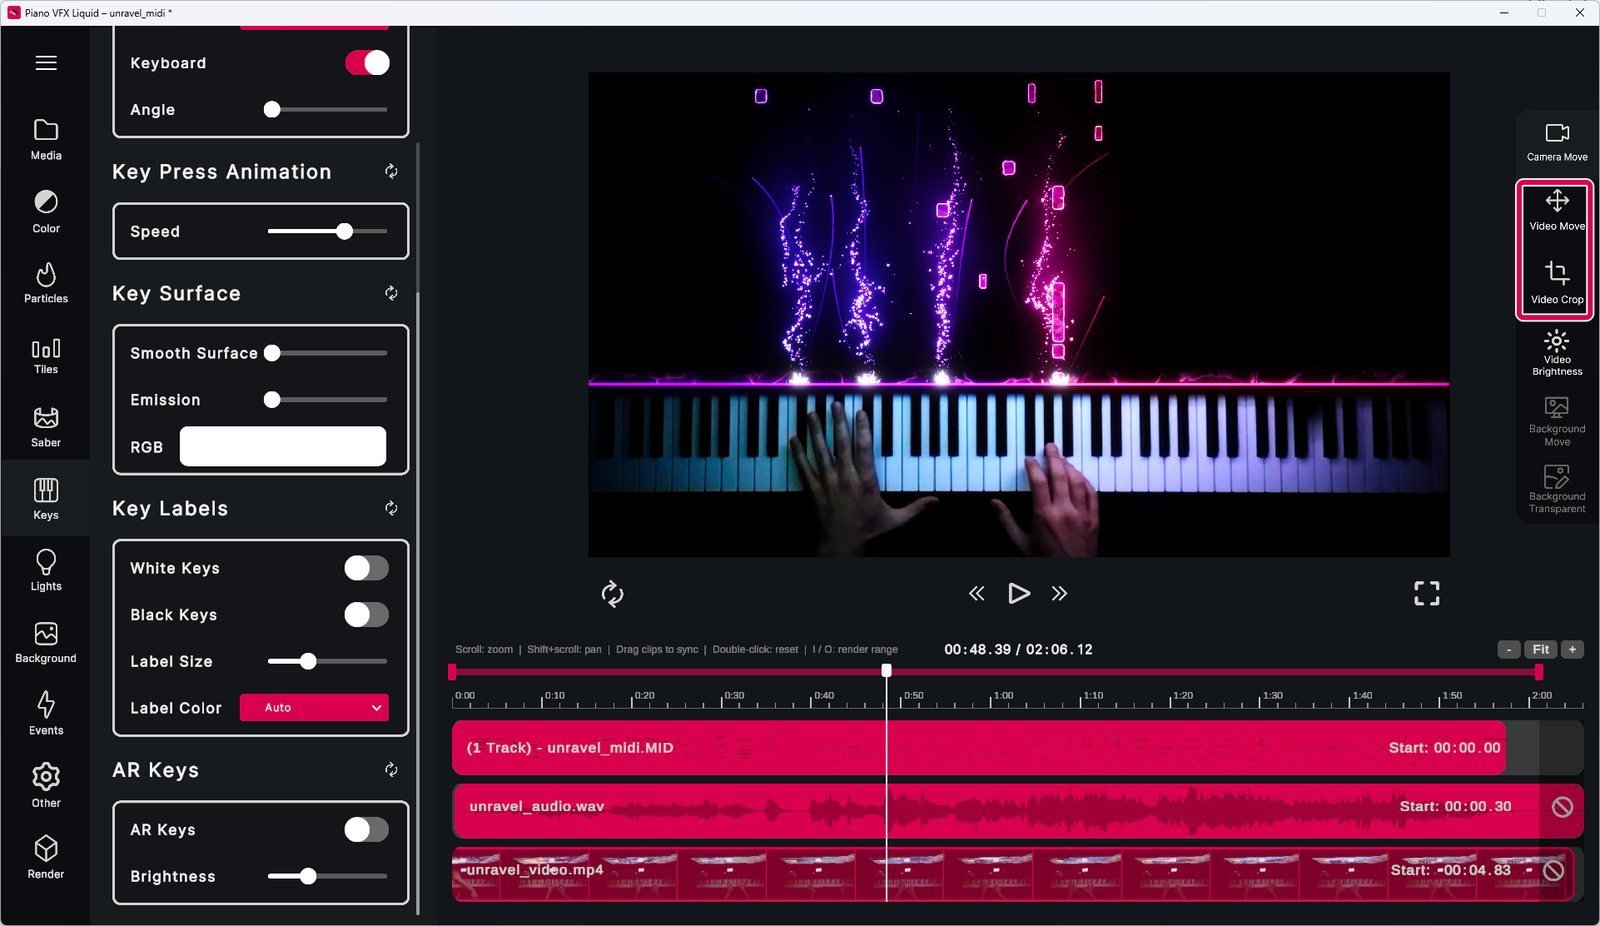The width and height of the screenshot is (1600, 926).
Task: Click the Speed slider handle
Action: coord(345,232)
